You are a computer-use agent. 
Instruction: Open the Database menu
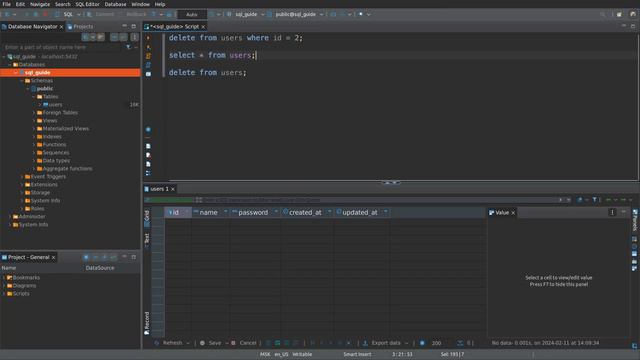[x=115, y=4]
